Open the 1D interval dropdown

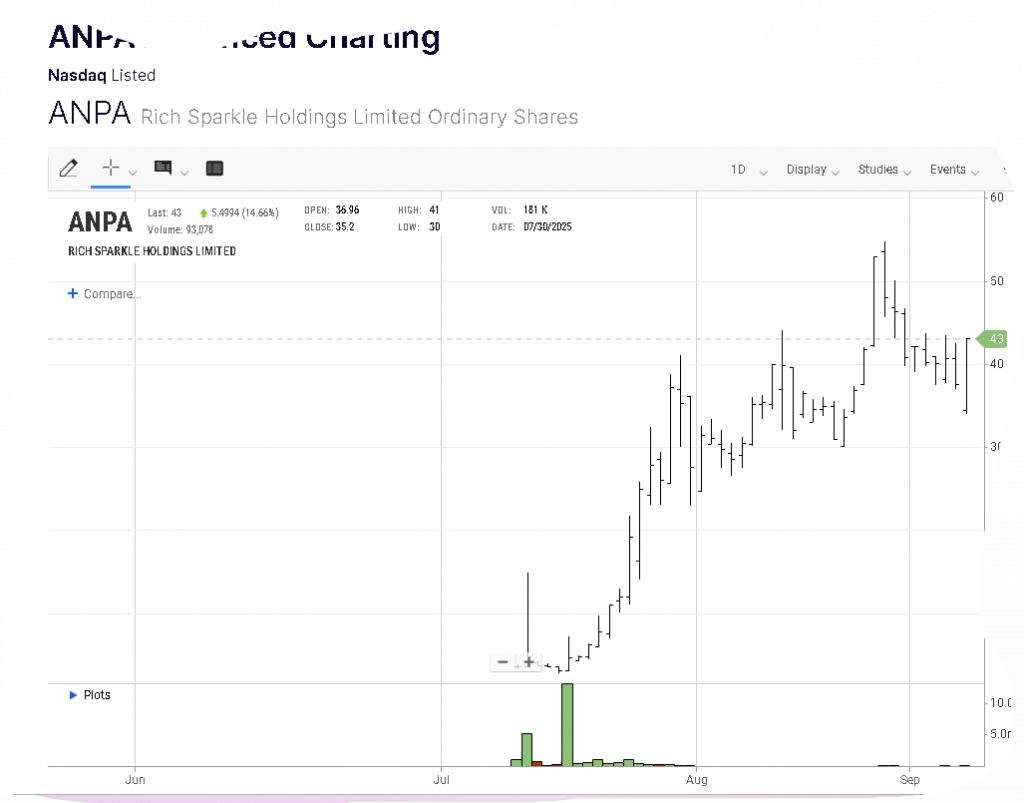749,170
